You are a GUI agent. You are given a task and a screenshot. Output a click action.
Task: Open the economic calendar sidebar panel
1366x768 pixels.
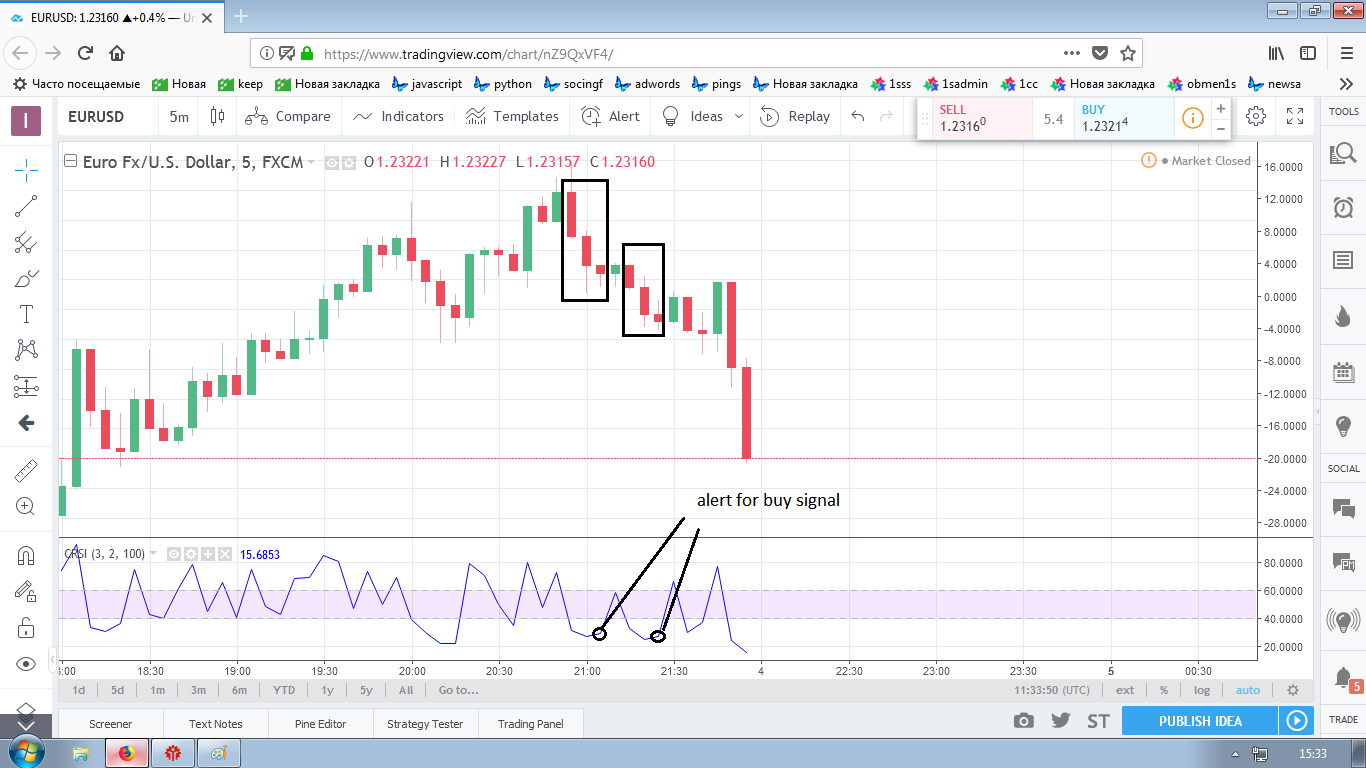[x=1343, y=371]
